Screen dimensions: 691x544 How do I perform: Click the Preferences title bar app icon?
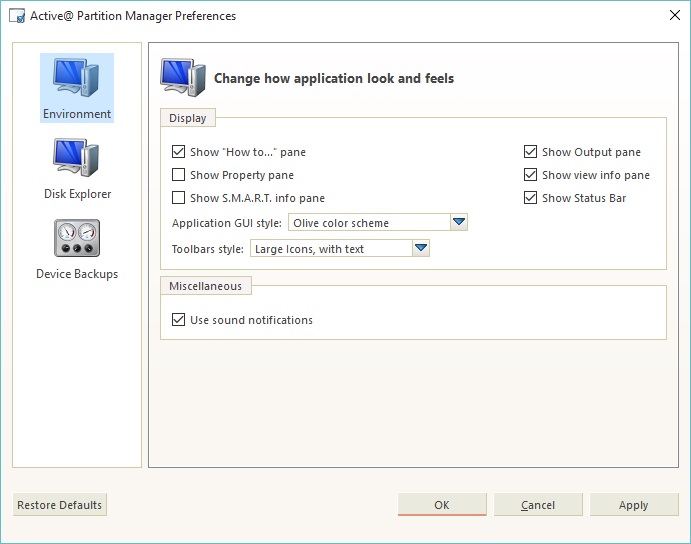pyautogui.click(x=17, y=16)
